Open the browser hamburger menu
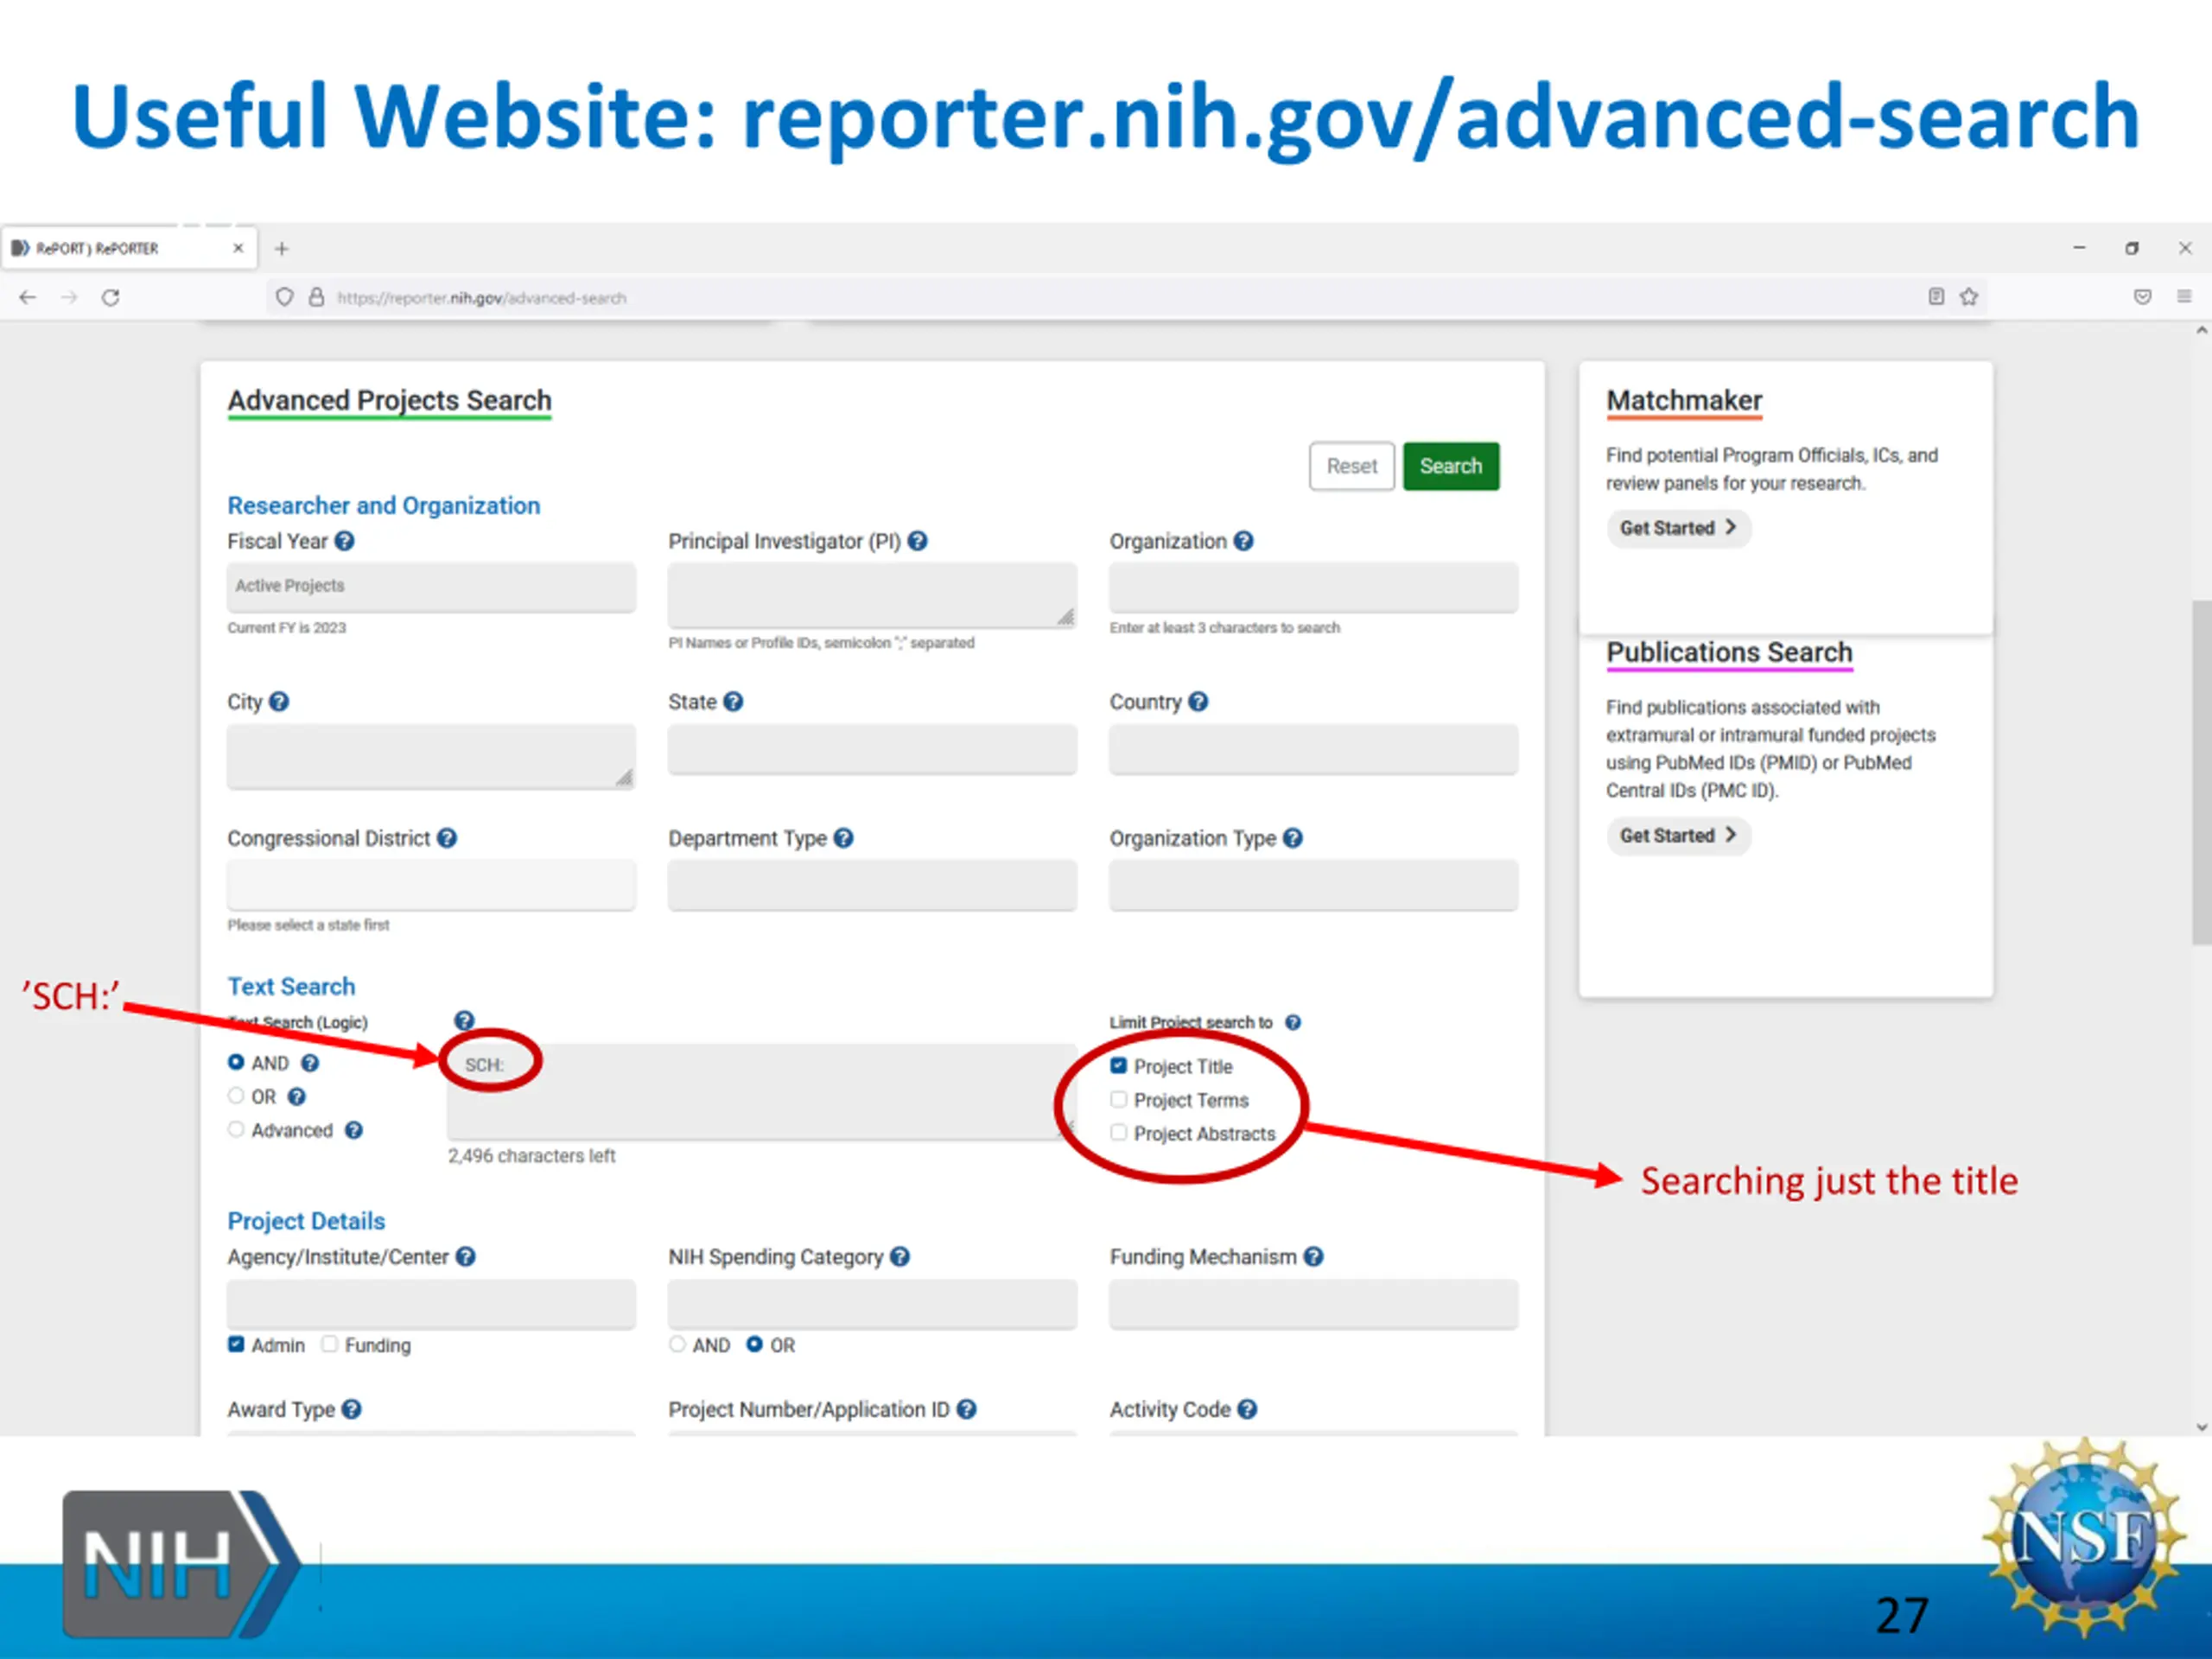Viewport: 2212px width, 1659px height. tap(2184, 296)
